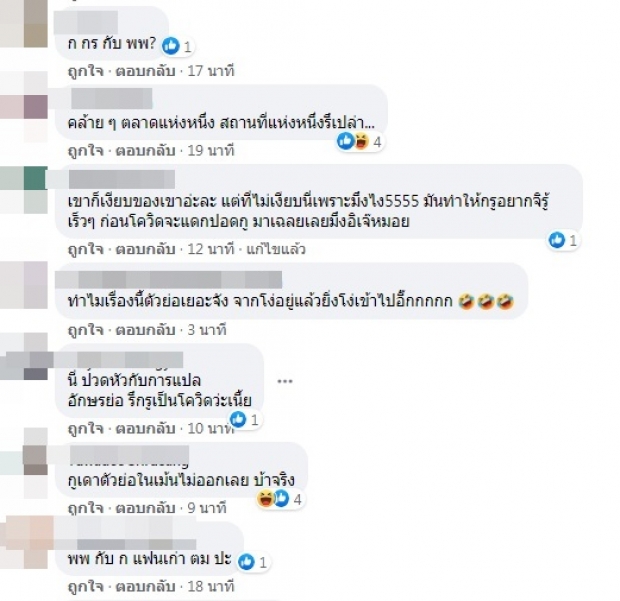Screen dimensions: 620x601
Task: Click the like icon on the 'ปวดหัวกับการแปล' comment
Action: (x=238, y=419)
